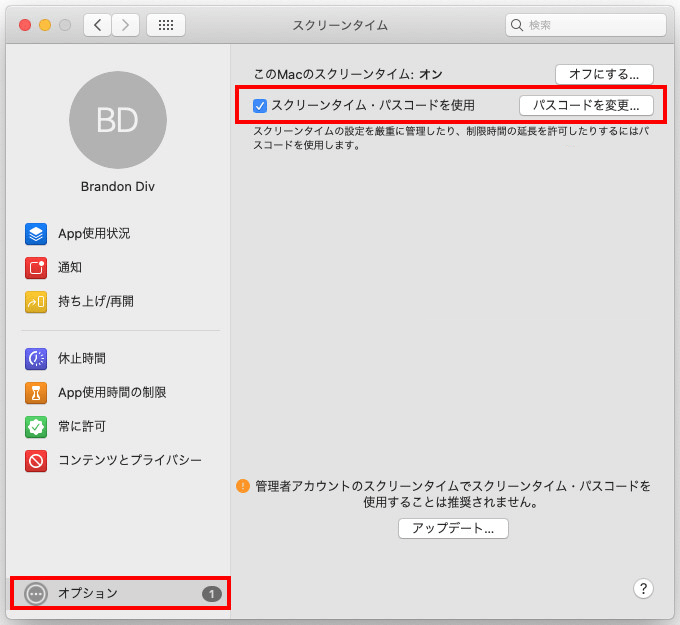Click アップデート... button
Screen dimensions: 680x625
click(x=453, y=528)
